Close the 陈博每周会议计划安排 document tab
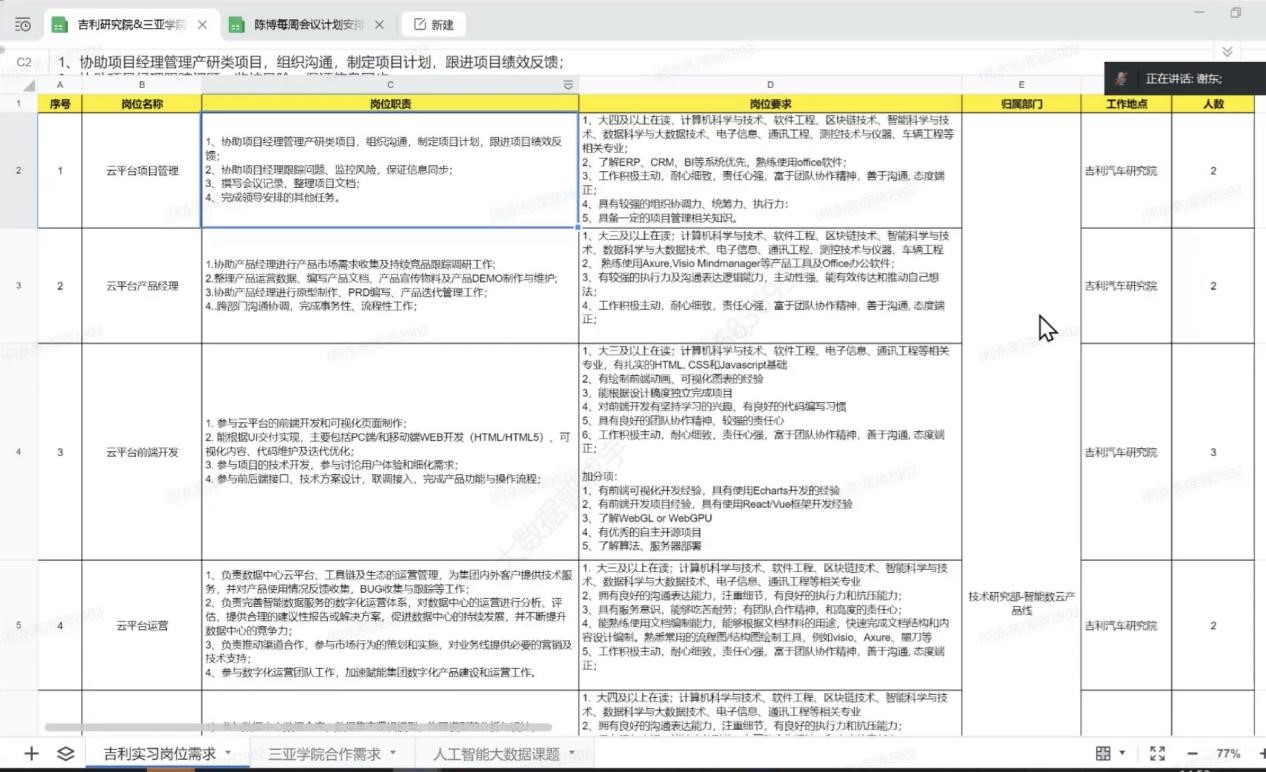Viewport: 1266px width, 772px height. [379, 24]
